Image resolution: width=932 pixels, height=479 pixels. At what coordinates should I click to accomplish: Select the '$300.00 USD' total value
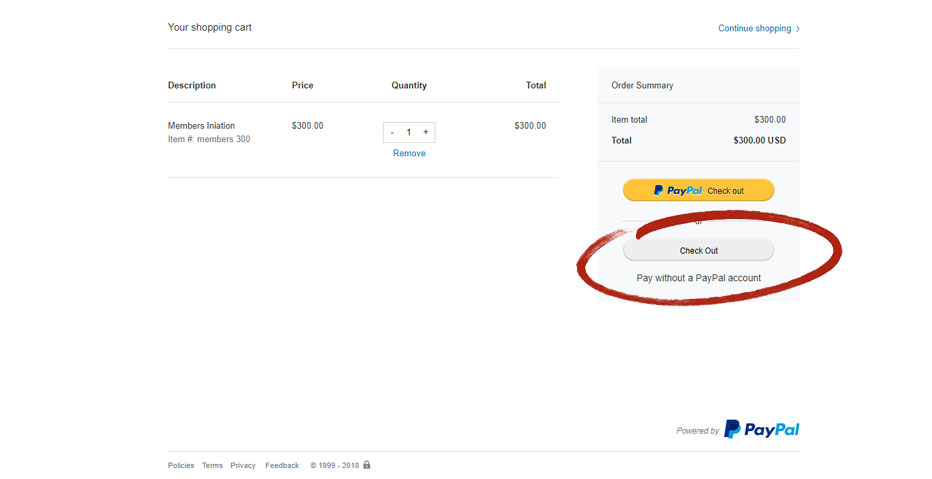[760, 140]
